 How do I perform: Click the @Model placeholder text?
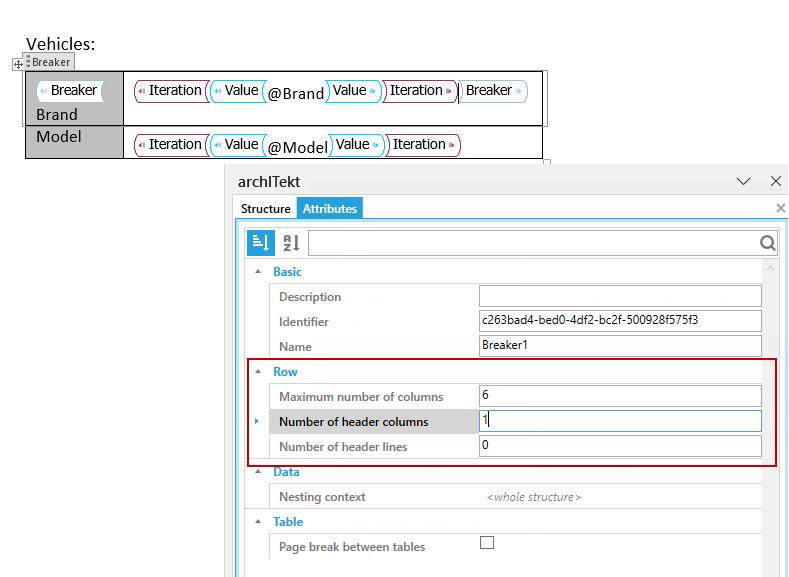(x=297, y=147)
